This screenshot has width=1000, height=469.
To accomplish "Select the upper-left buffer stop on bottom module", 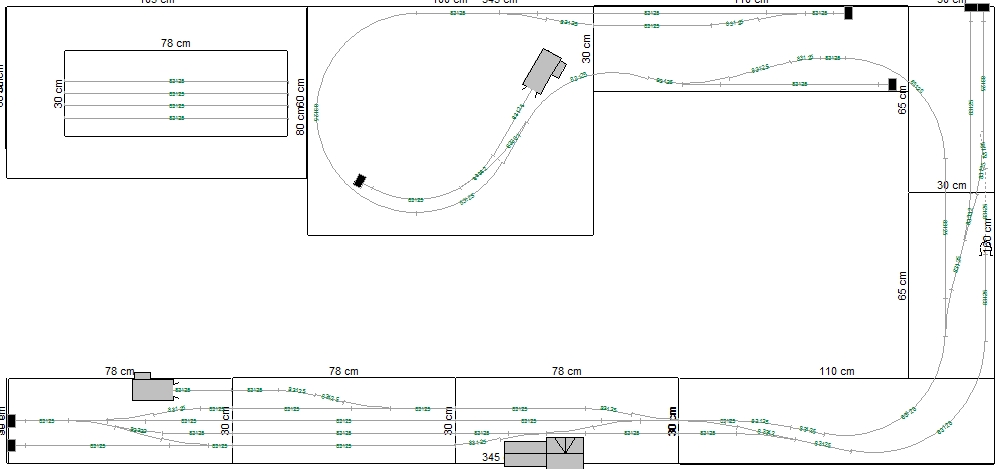I will (x=11, y=421).
